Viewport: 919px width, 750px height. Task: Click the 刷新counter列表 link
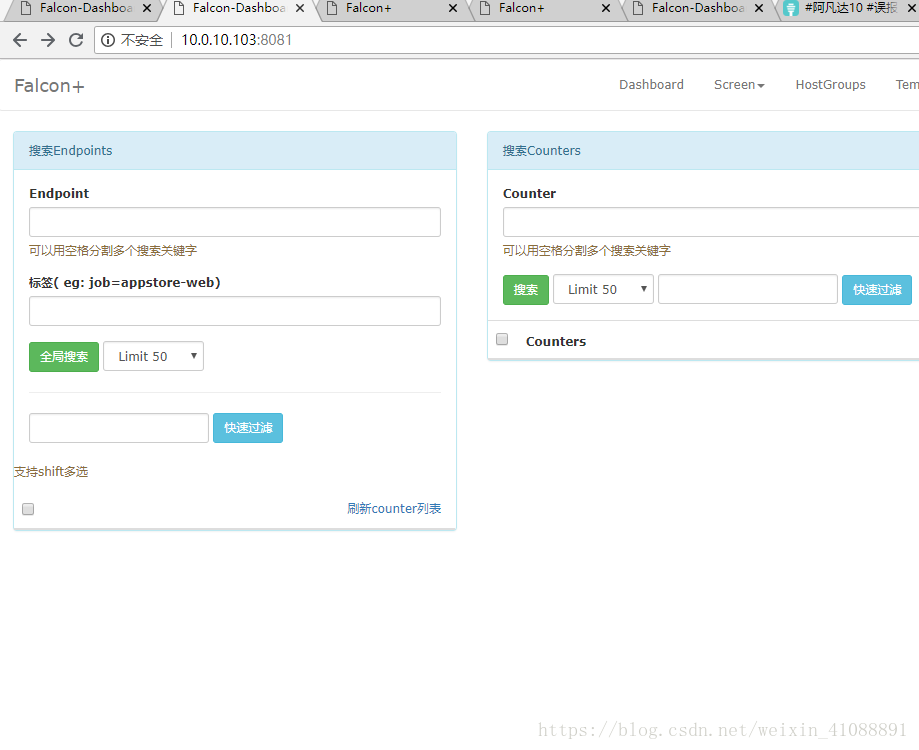[x=394, y=509]
